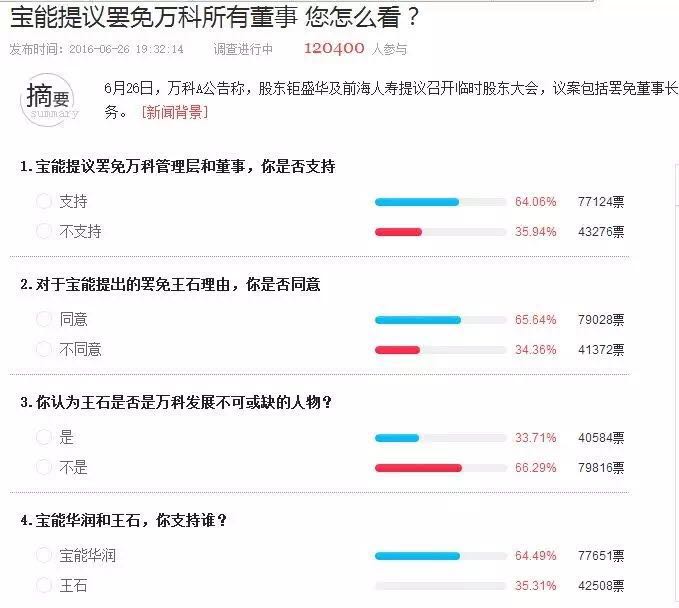This screenshot has width=679, height=608.
Task: Pick the 不是 radio button in question 3
Action: click(43, 468)
